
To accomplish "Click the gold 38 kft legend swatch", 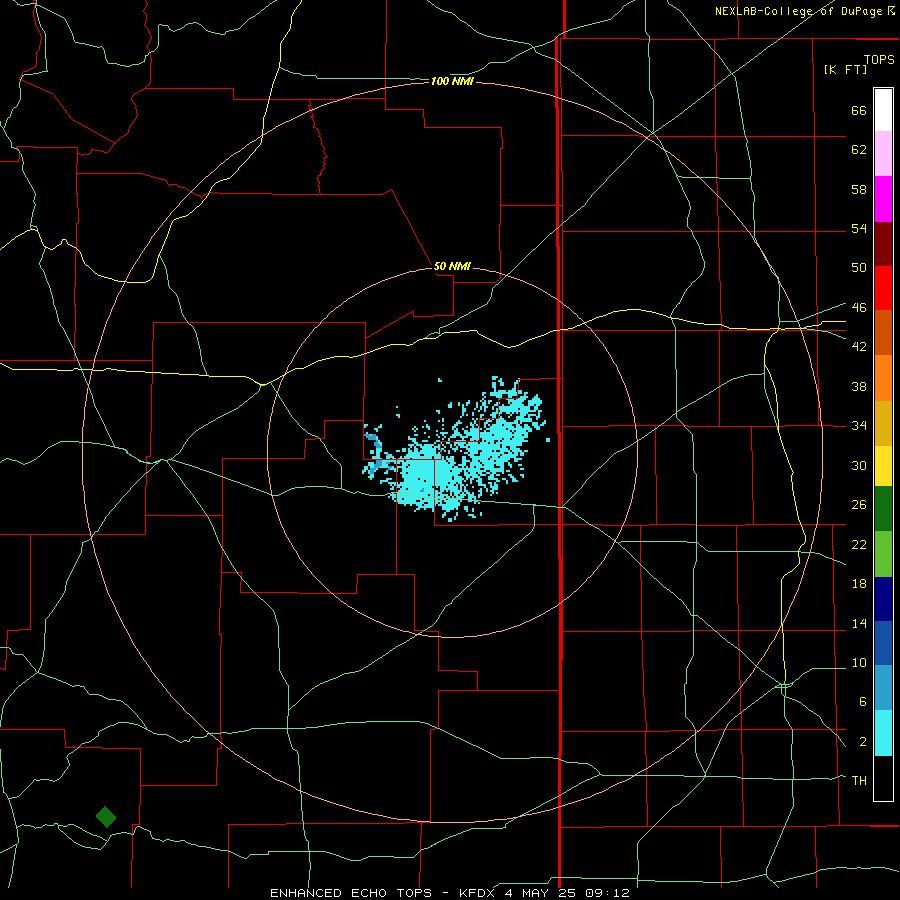I will (x=883, y=423).
